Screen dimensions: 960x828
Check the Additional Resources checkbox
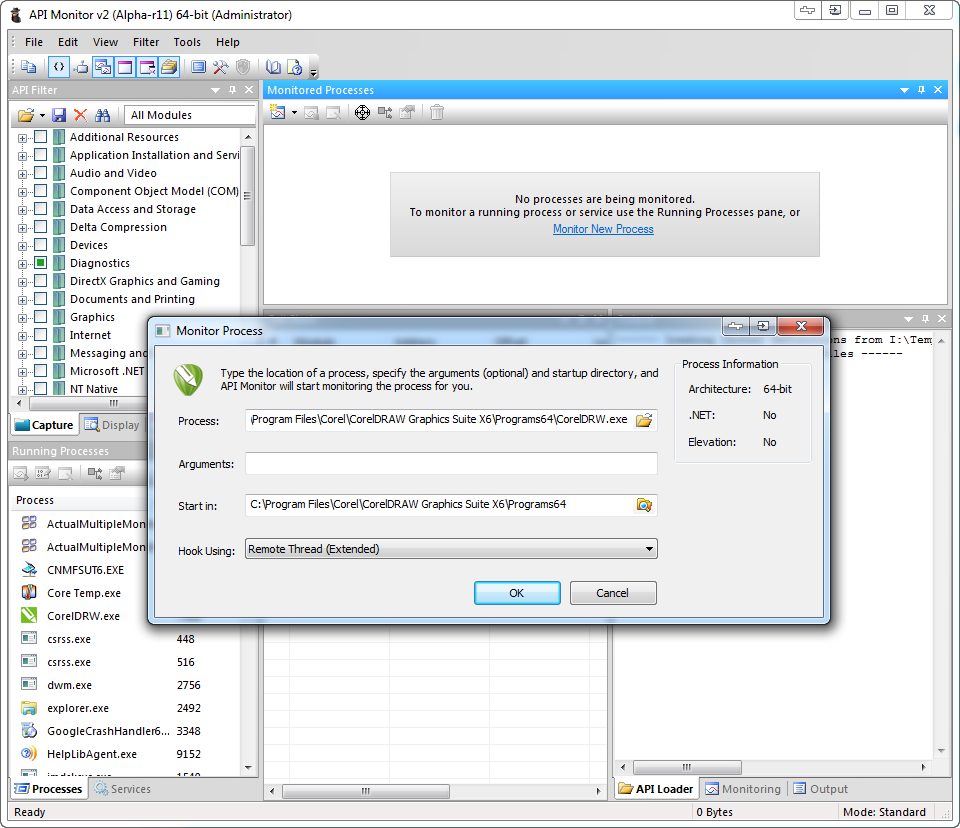point(41,137)
